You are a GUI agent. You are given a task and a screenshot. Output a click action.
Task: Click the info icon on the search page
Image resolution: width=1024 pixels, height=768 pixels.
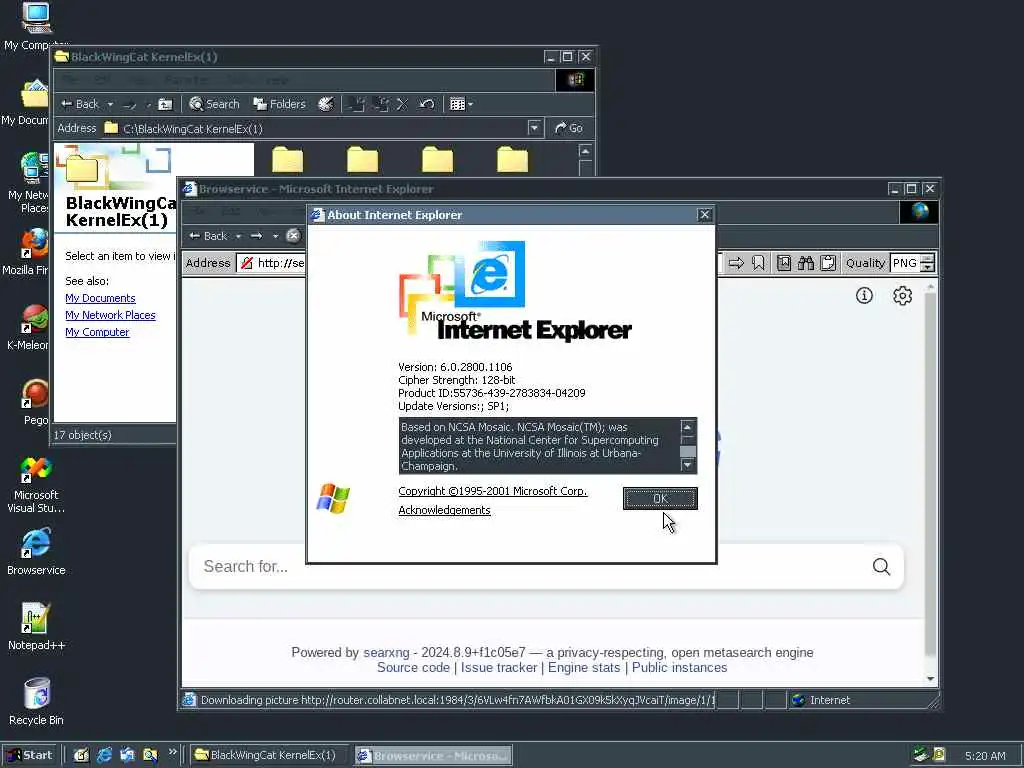[x=864, y=296]
